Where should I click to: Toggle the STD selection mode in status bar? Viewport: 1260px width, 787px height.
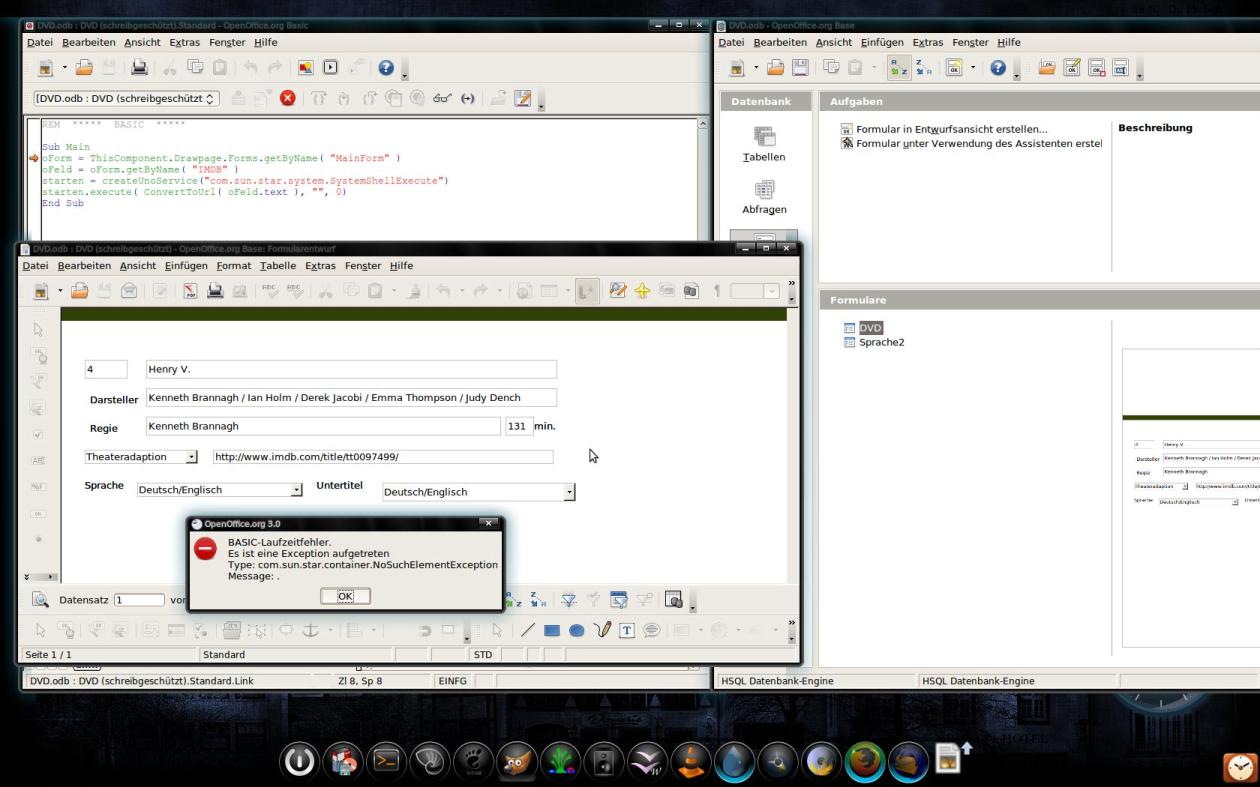pos(483,655)
